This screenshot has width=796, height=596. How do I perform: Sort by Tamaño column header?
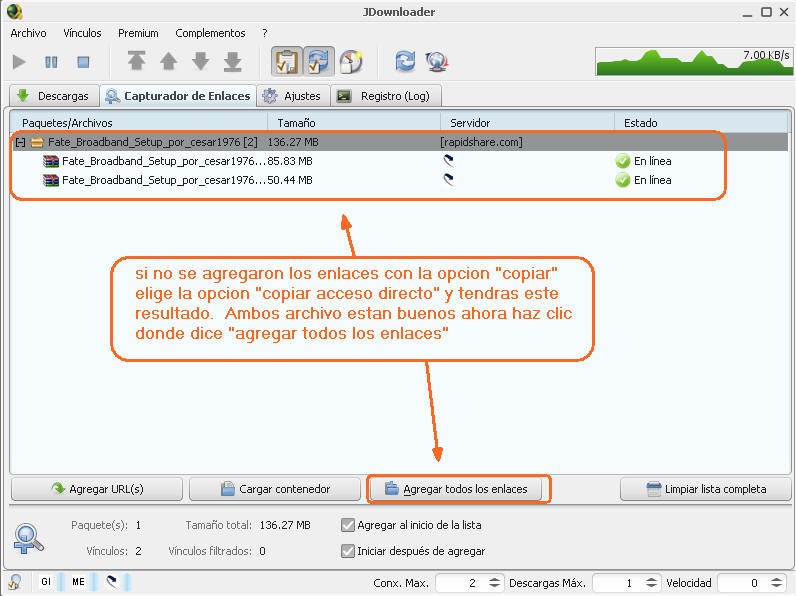354,123
